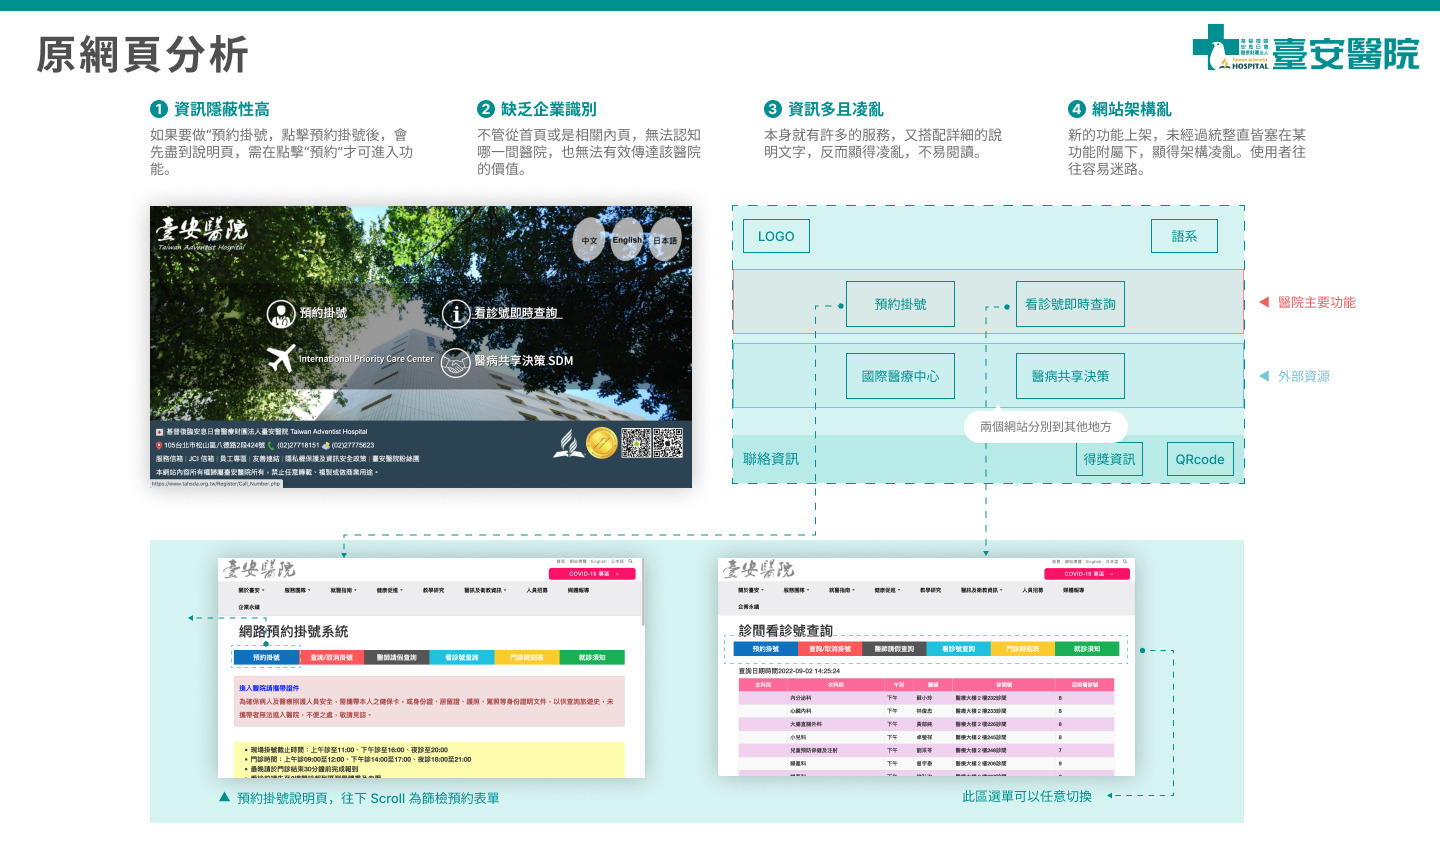Click the 大腸直腸外科 row in the queue table
Screen dimensions: 1440x848
(x=926, y=724)
